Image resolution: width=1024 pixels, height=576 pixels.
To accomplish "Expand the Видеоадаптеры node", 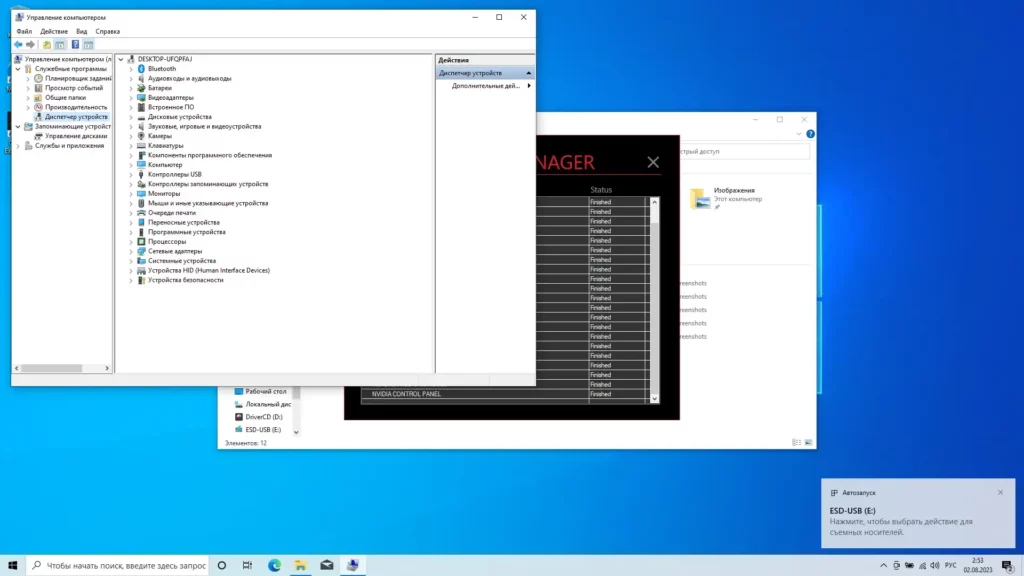I will (x=131, y=98).
